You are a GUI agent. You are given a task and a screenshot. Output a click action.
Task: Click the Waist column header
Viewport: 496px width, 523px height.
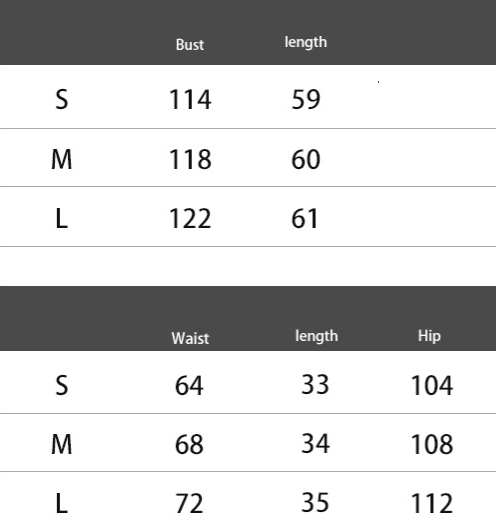pos(190,338)
